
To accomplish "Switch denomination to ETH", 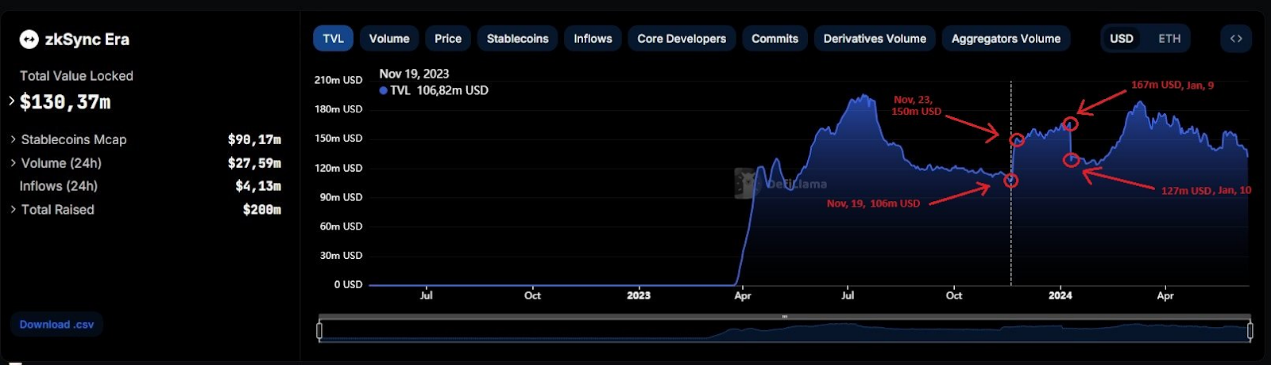I will click(1169, 39).
